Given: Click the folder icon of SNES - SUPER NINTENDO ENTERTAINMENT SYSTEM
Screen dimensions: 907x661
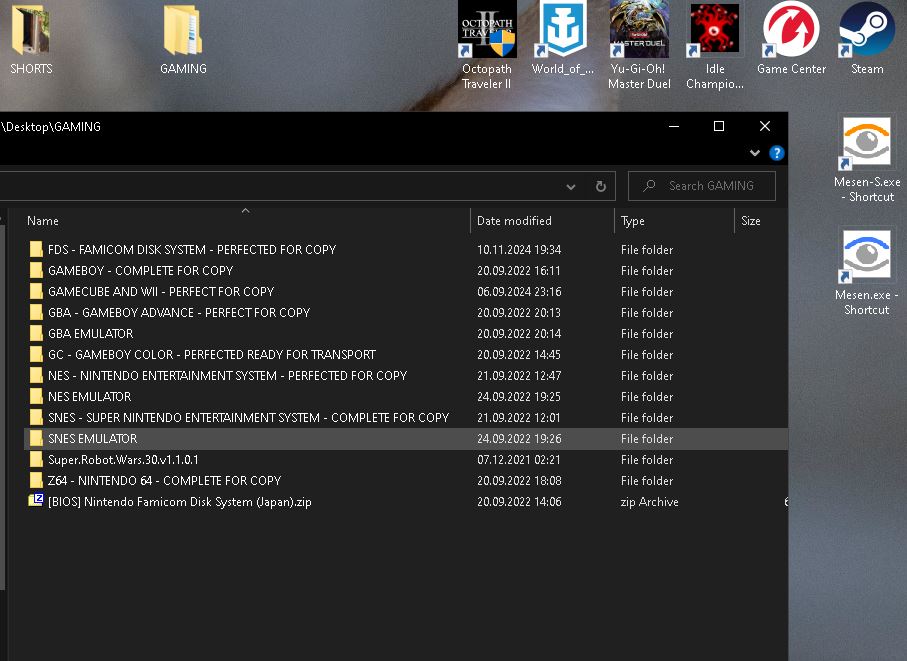Looking at the screenshot, I should point(36,418).
